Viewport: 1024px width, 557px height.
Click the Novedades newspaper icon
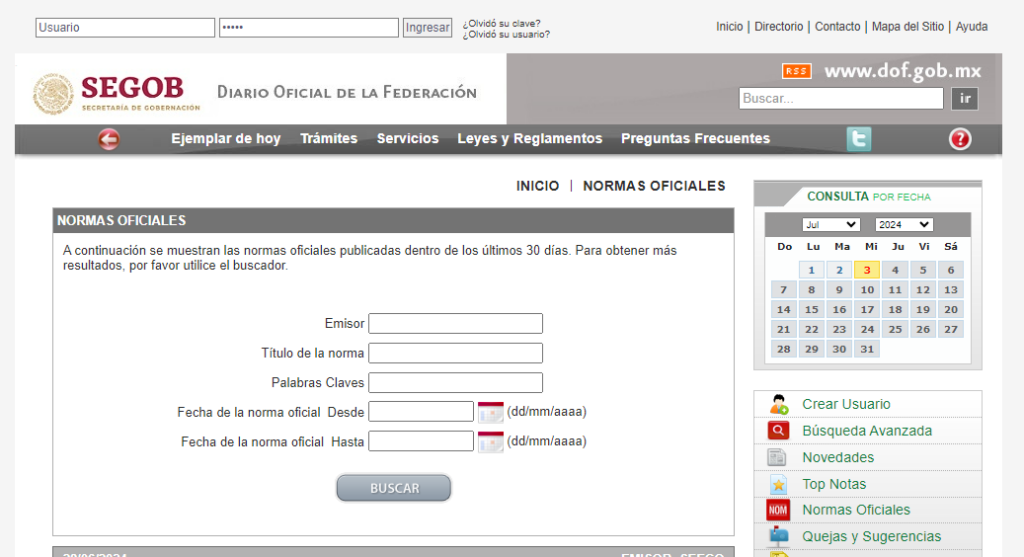777,457
